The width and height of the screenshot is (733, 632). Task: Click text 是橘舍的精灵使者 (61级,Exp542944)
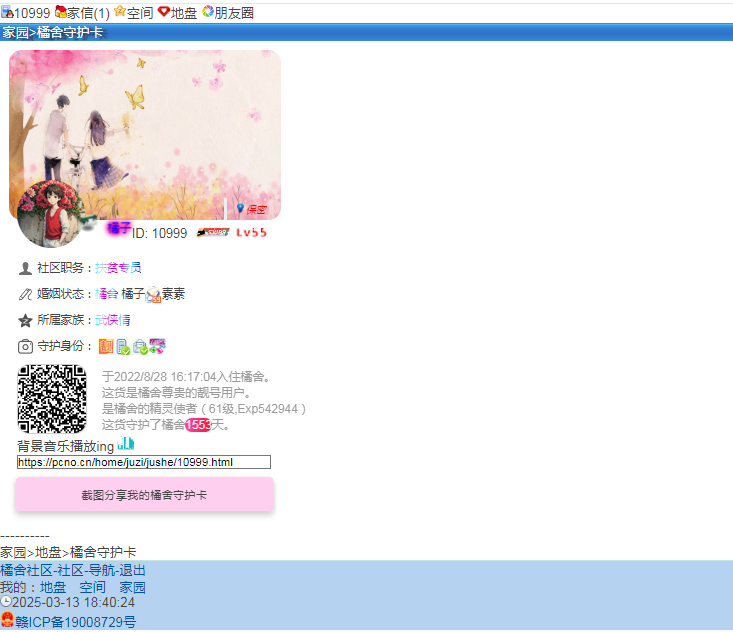point(204,409)
